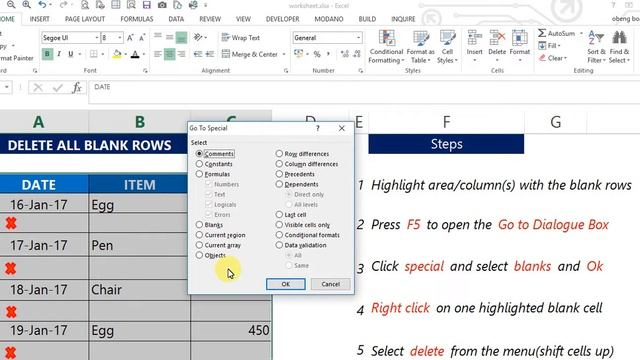
Task: Open Cell Styles gallery
Action: point(447,47)
